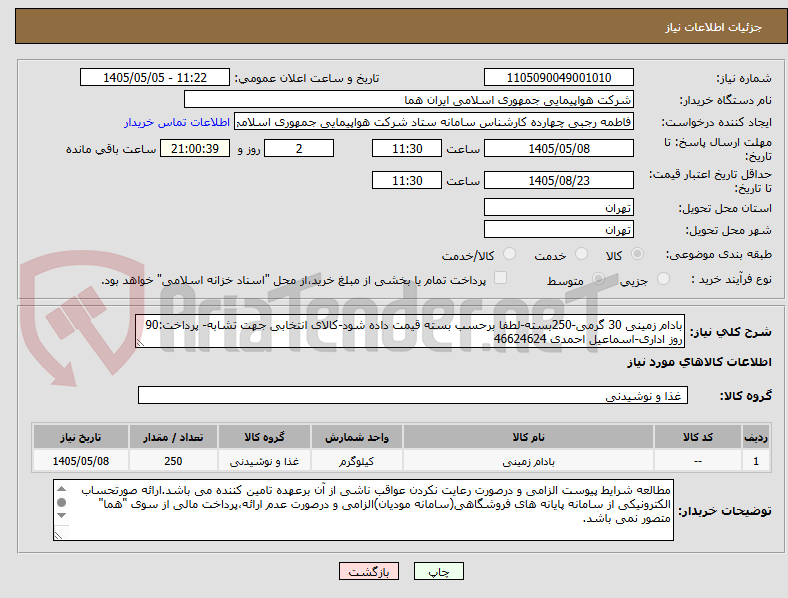Click the تاریخ نیاز column header
Viewport: 788px width, 598px height.
click(x=80, y=437)
